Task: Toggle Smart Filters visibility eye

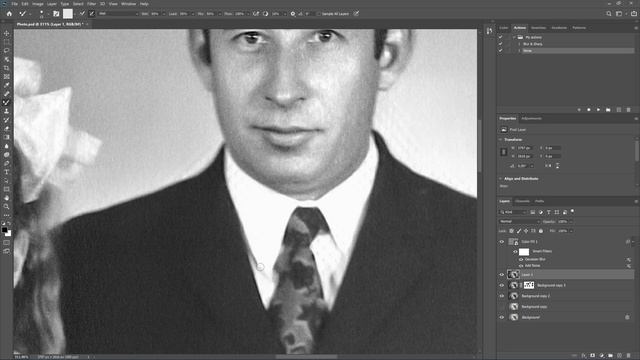Action: [516, 251]
